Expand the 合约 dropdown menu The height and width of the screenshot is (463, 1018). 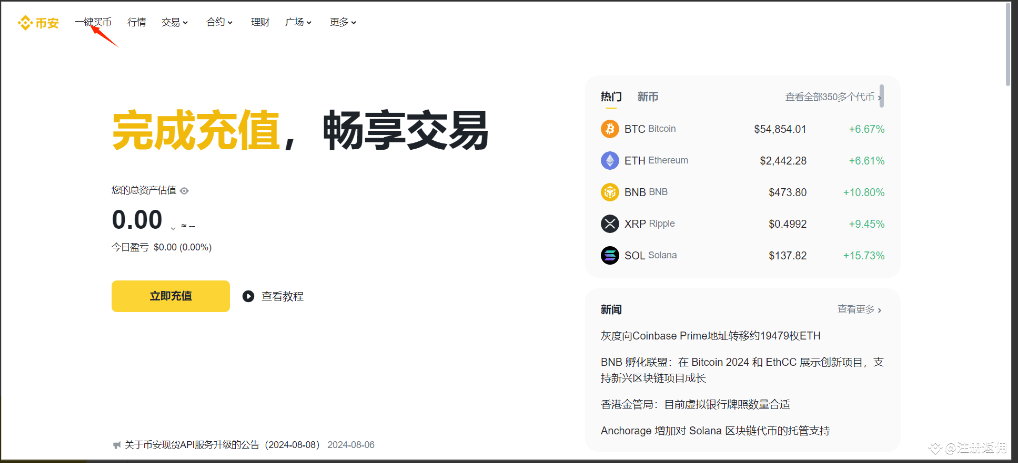pos(219,22)
